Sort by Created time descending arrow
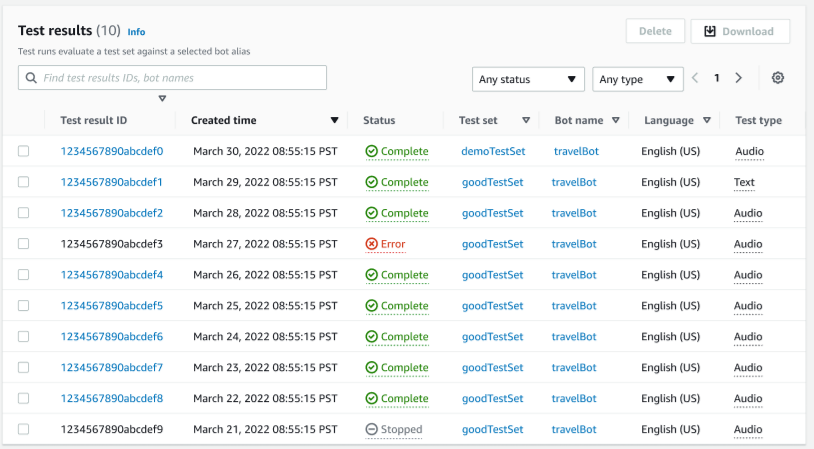Image resolution: width=814 pixels, height=449 pixels. pos(334,121)
